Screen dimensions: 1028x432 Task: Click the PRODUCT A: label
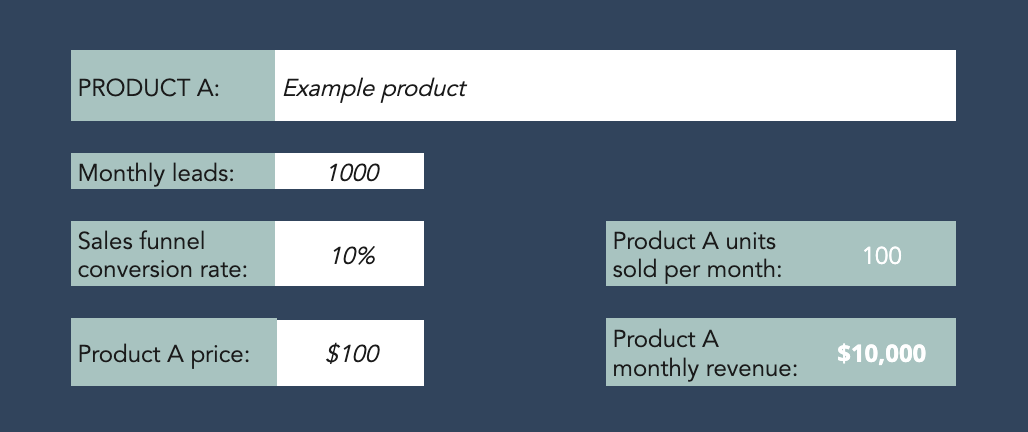[x=149, y=88]
